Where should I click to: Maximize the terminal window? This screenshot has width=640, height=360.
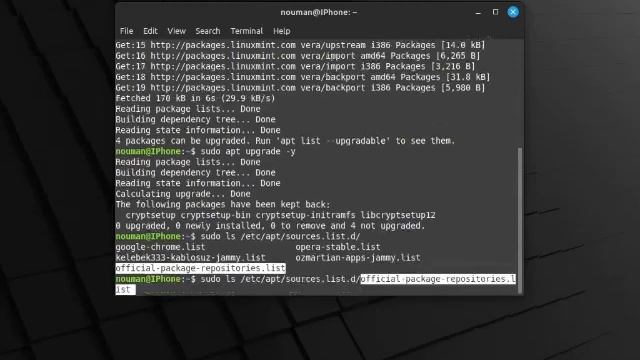tap(495, 12)
